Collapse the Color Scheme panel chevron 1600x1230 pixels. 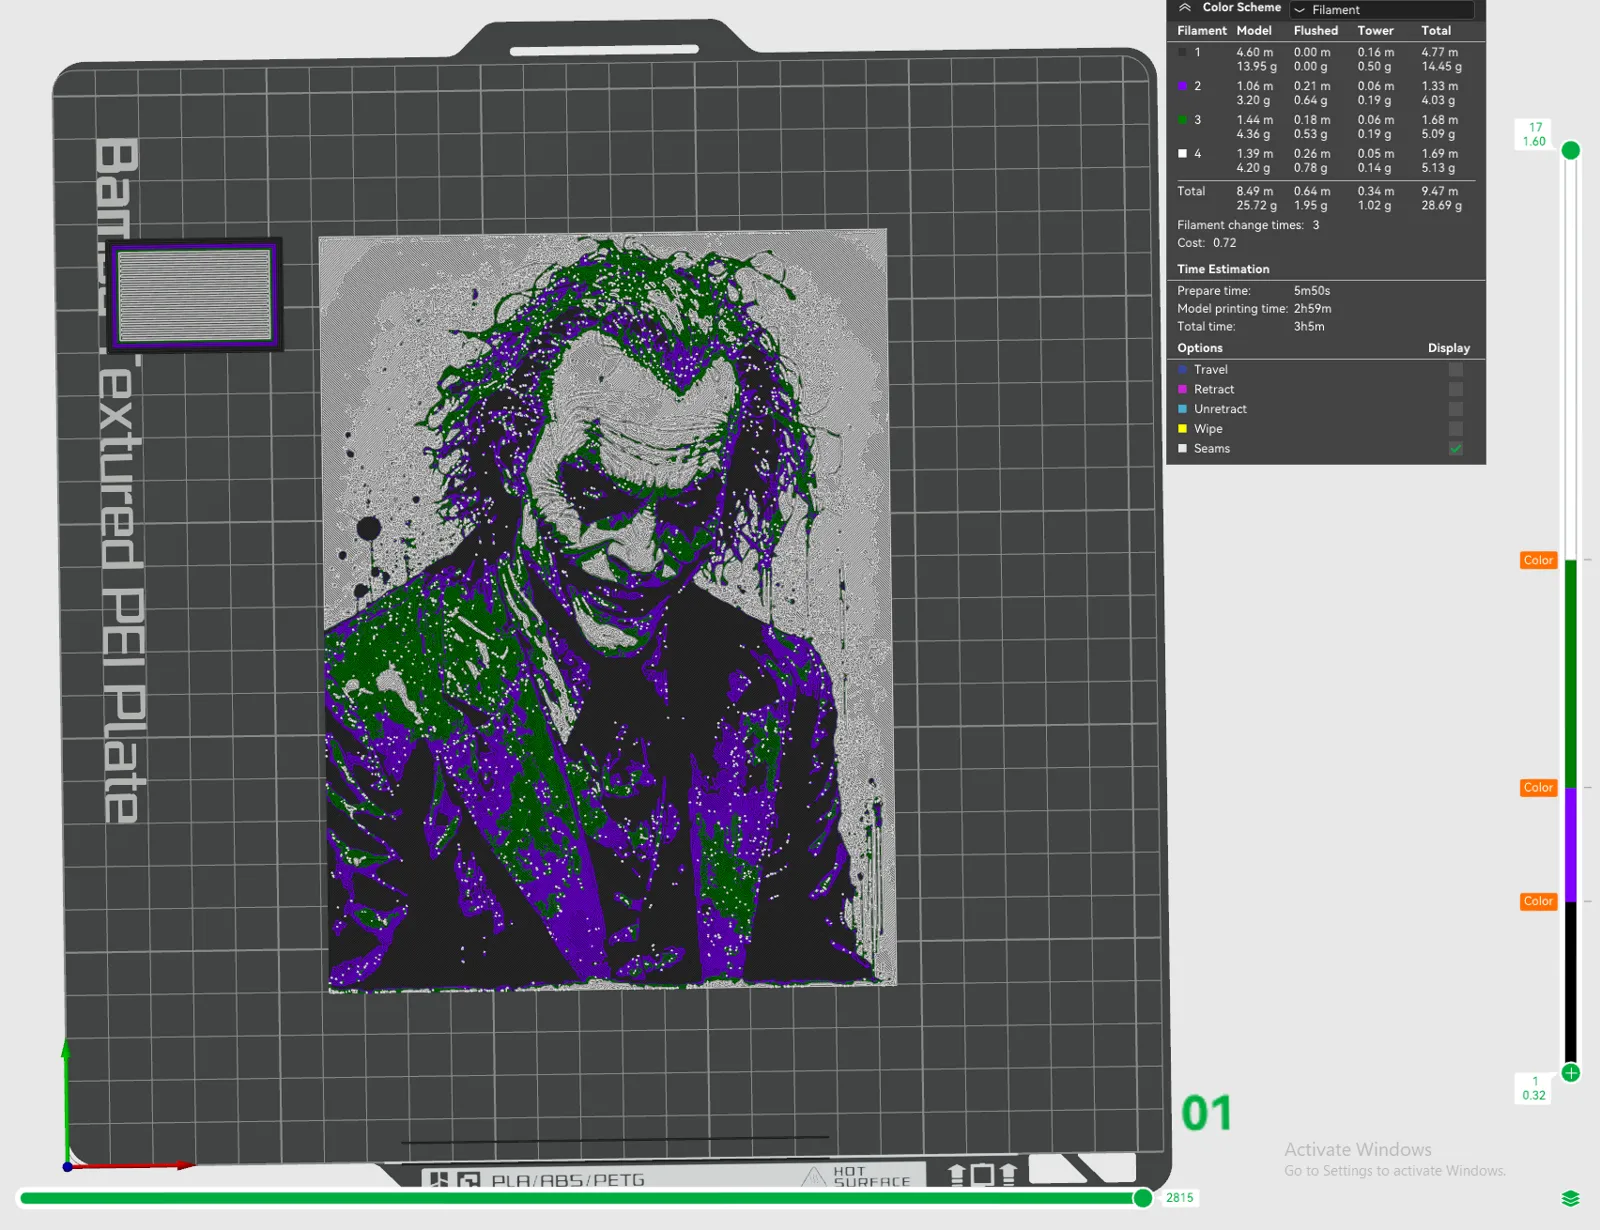tap(1185, 8)
